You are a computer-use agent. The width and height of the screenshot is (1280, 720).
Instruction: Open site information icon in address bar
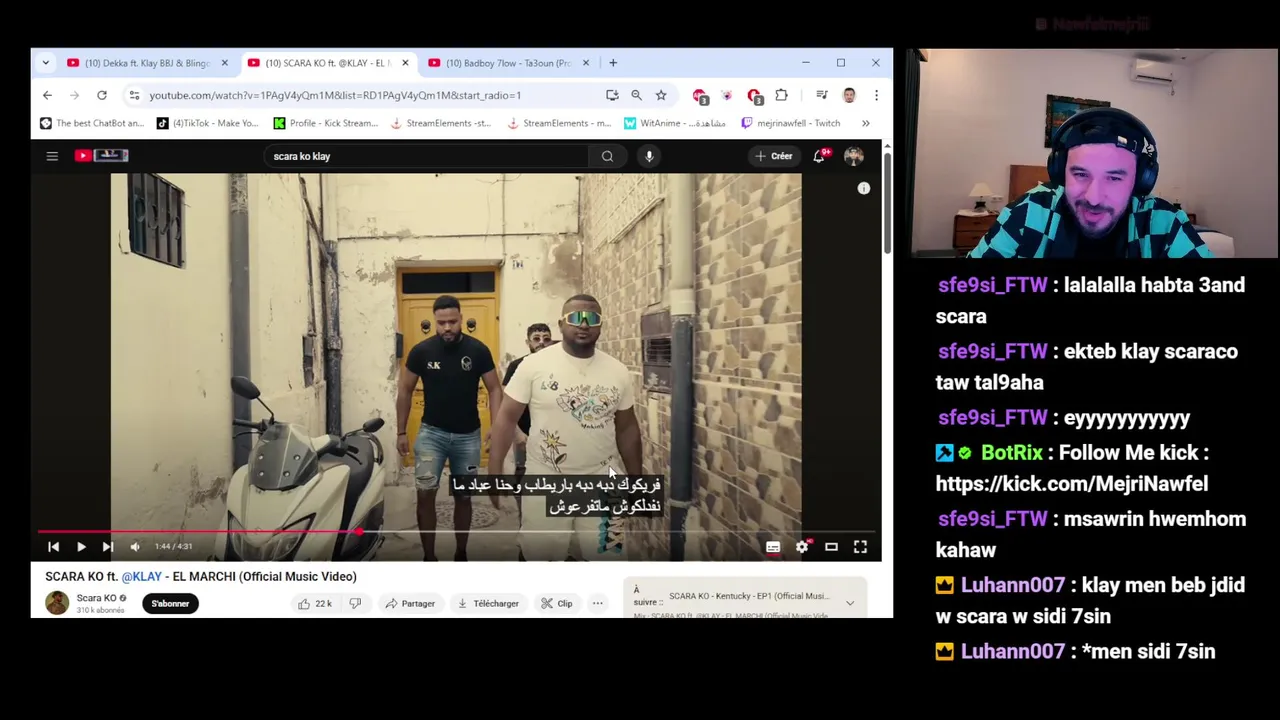[134, 95]
